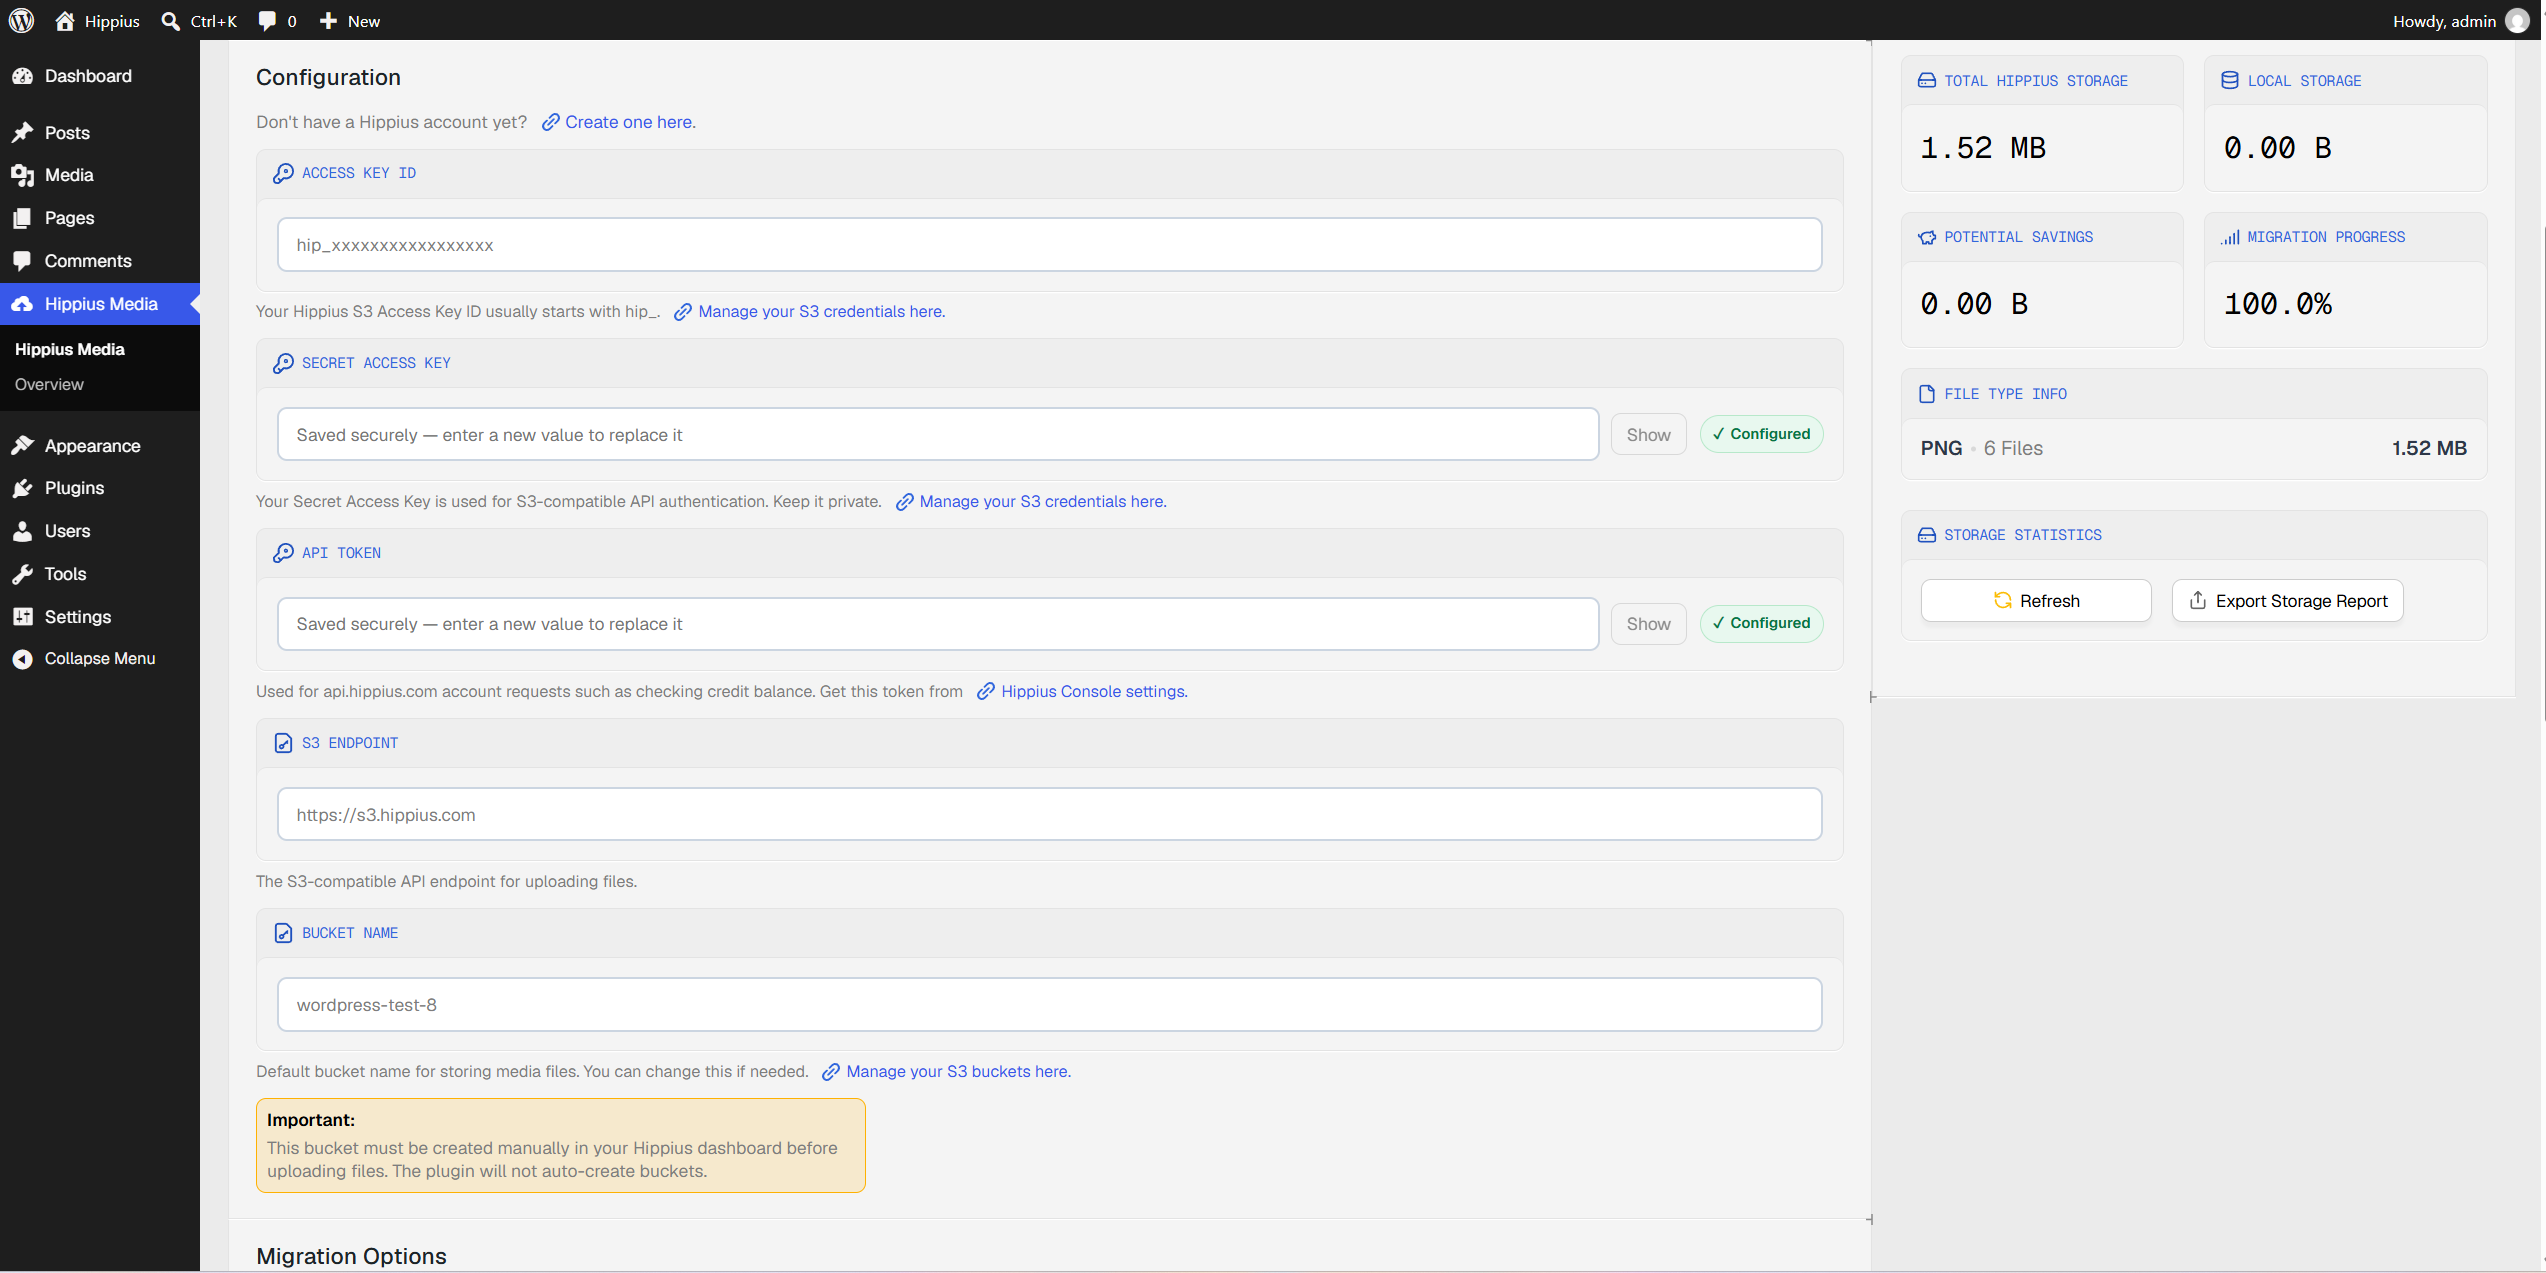The width and height of the screenshot is (2546, 1273).
Task: Click the admin avatar icon
Action: point(2517,21)
